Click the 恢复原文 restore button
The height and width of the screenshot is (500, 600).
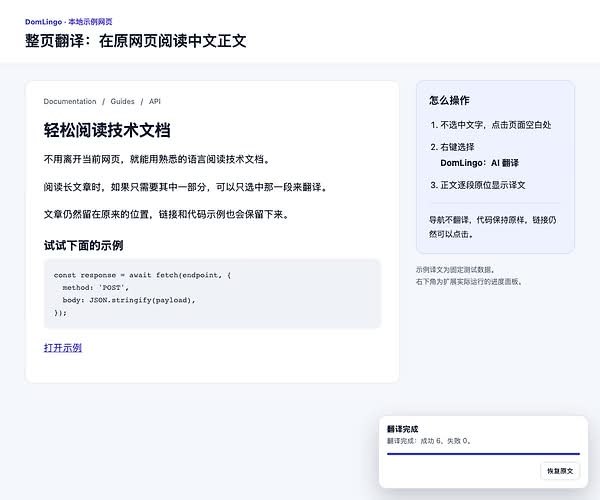[x=560, y=471]
